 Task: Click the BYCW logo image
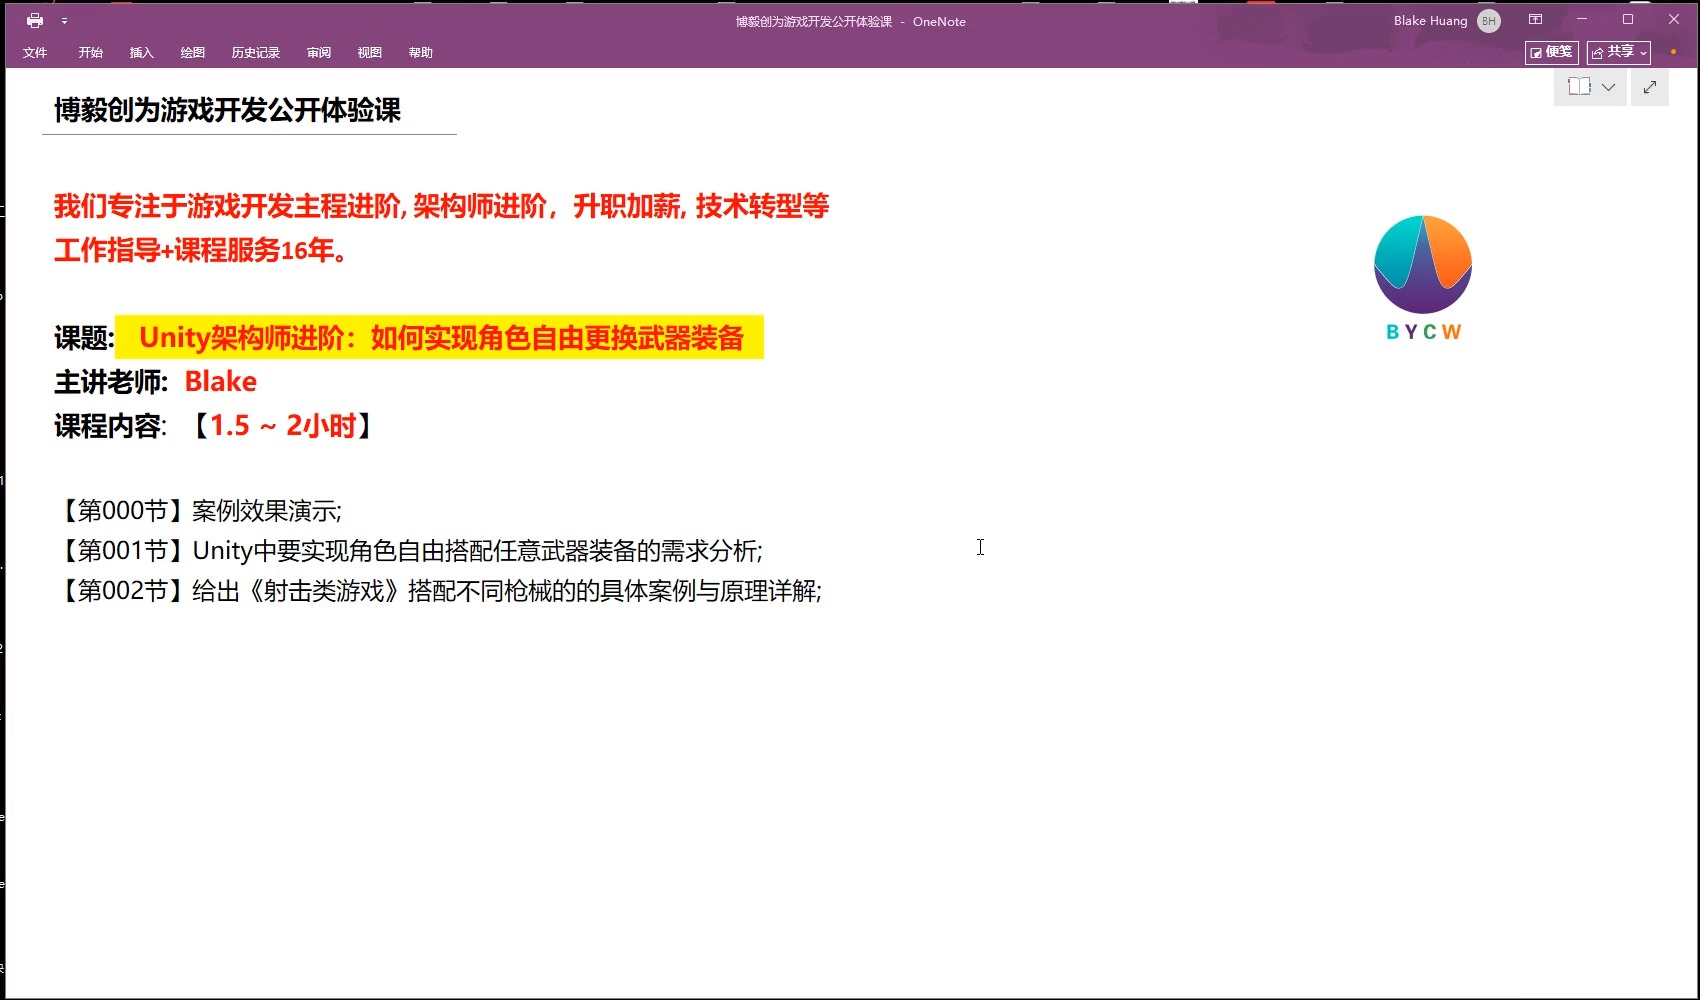tap(1422, 265)
